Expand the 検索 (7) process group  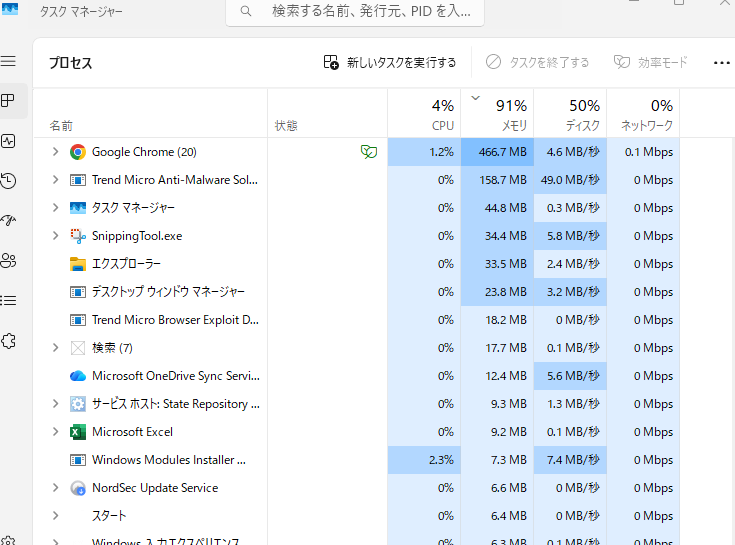[55, 348]
